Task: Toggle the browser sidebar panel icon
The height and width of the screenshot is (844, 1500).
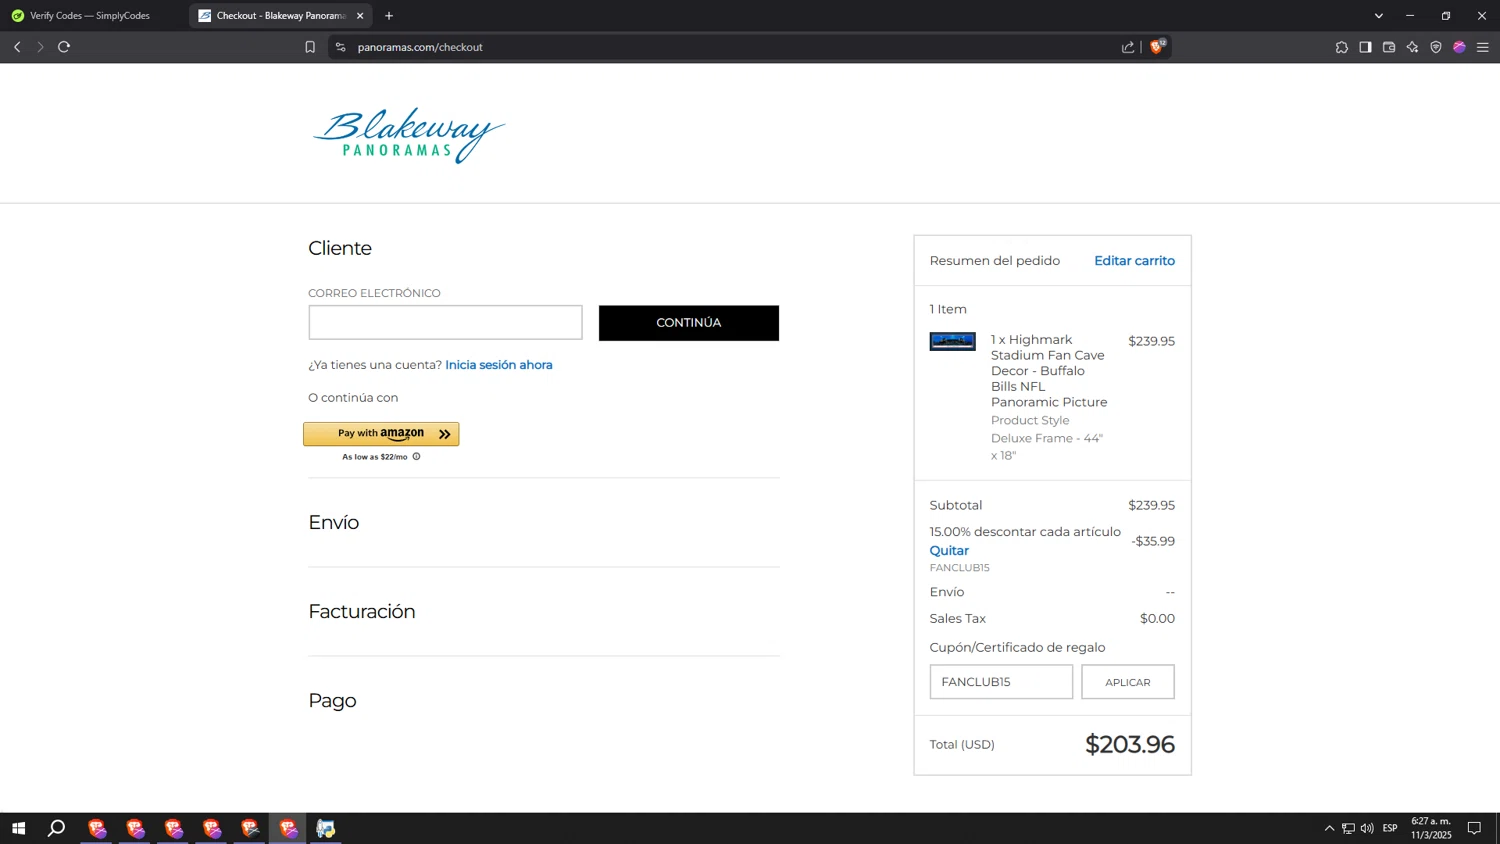Action: click(x=1365, y=47)
